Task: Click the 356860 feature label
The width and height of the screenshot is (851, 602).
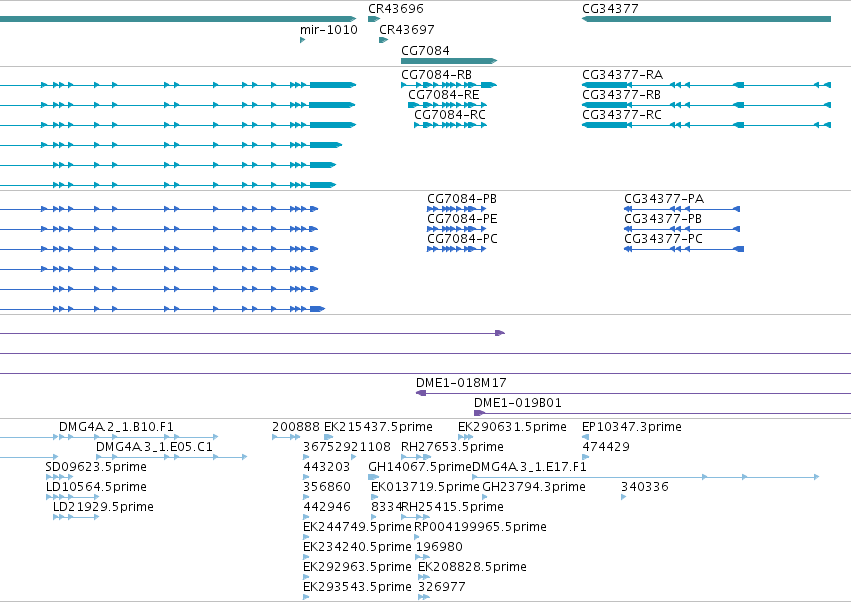Action: (x=327, y=487)
